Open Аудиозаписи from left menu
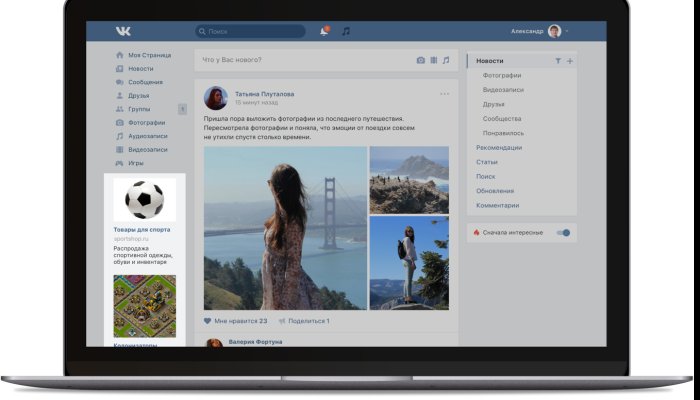Image resolution: width=700 pixels, height=400 pixels. pyautogui.click(x=148, y=136)
